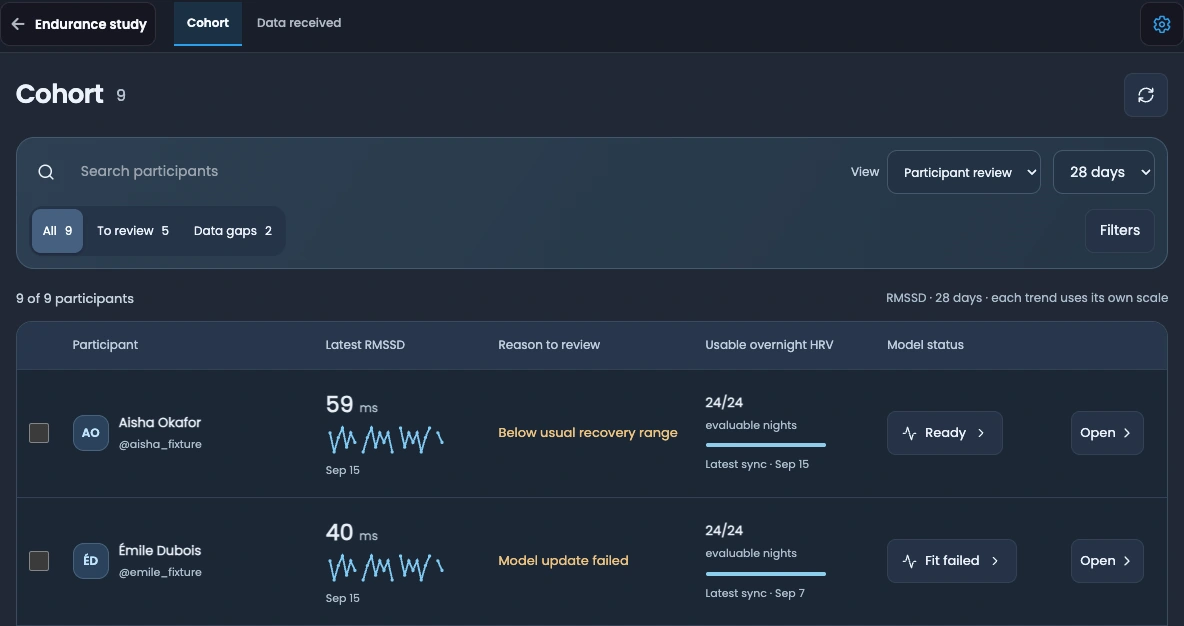The image size is (1184, 626).
Task: Click the back arrow beside Endurance study
Action: (18, 24)
